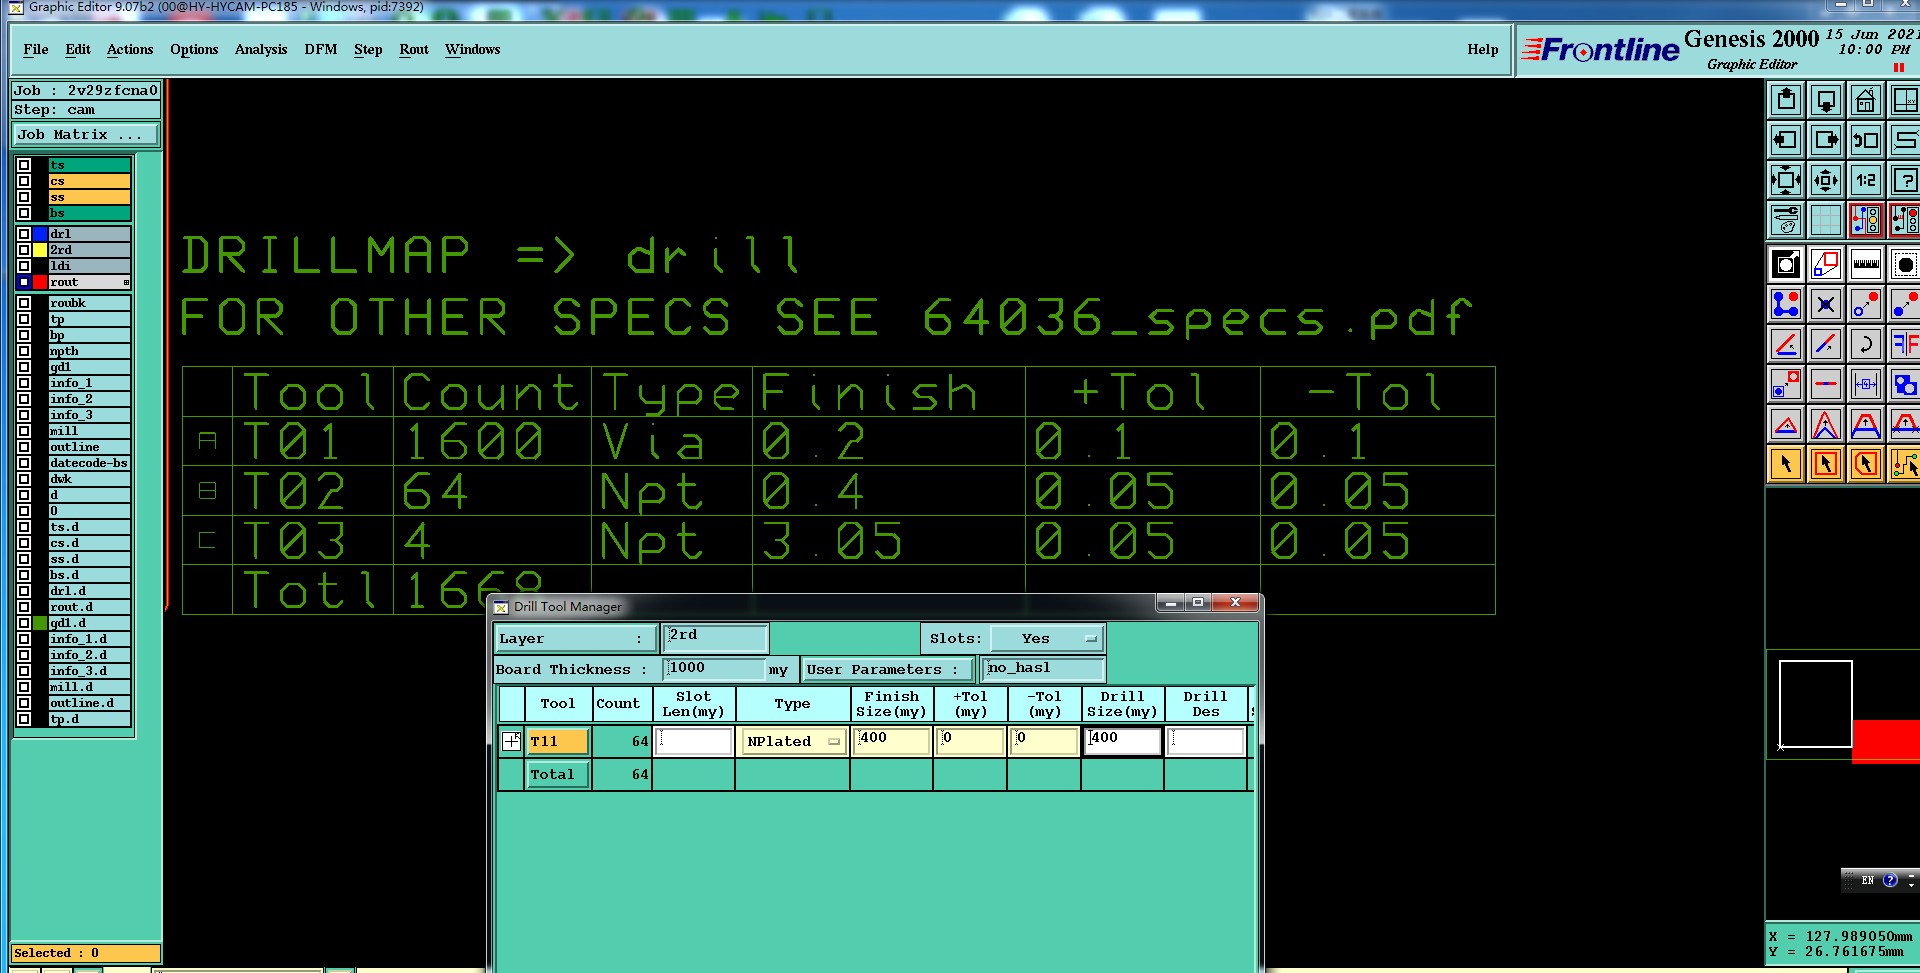Toggle the grid display icon
Screen dimensions: 1920x973
click(x=1825, y=221)
